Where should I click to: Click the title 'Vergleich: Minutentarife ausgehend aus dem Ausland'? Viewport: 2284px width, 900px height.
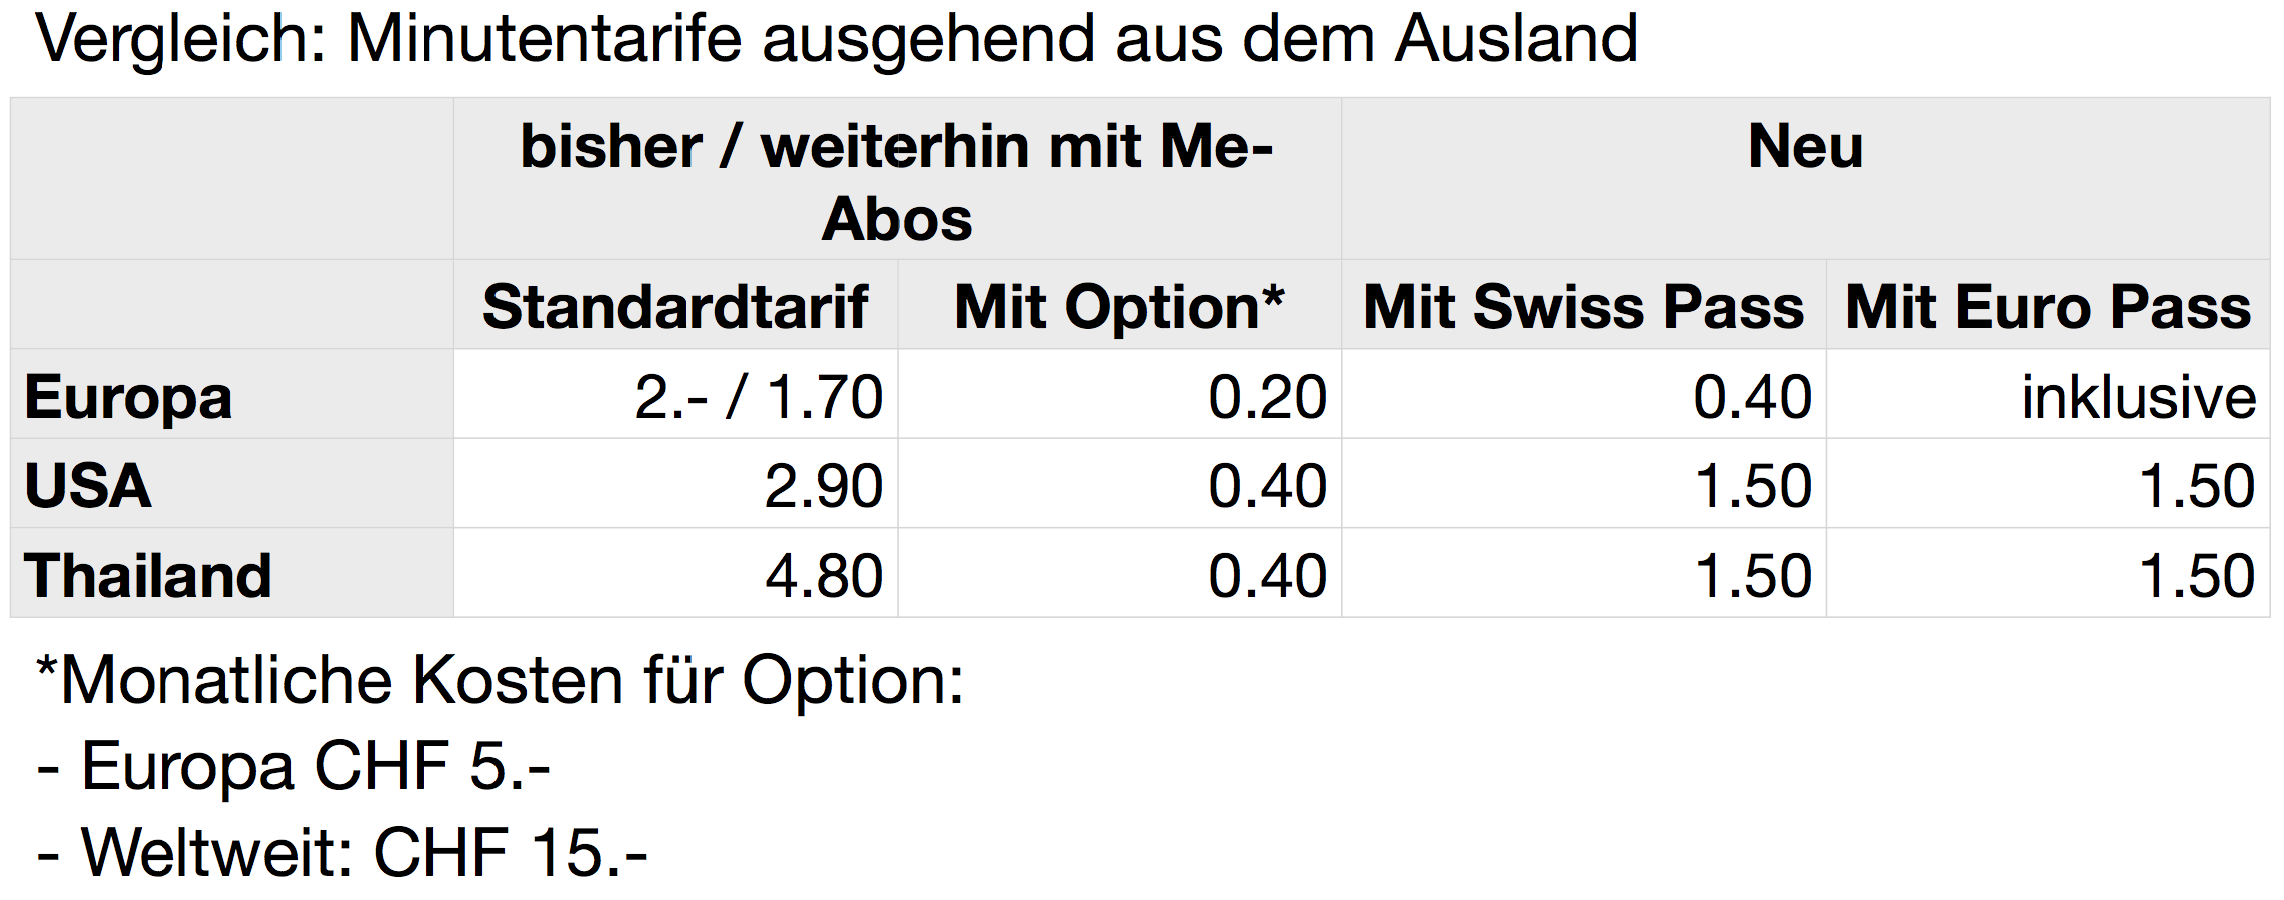point(836,40)
